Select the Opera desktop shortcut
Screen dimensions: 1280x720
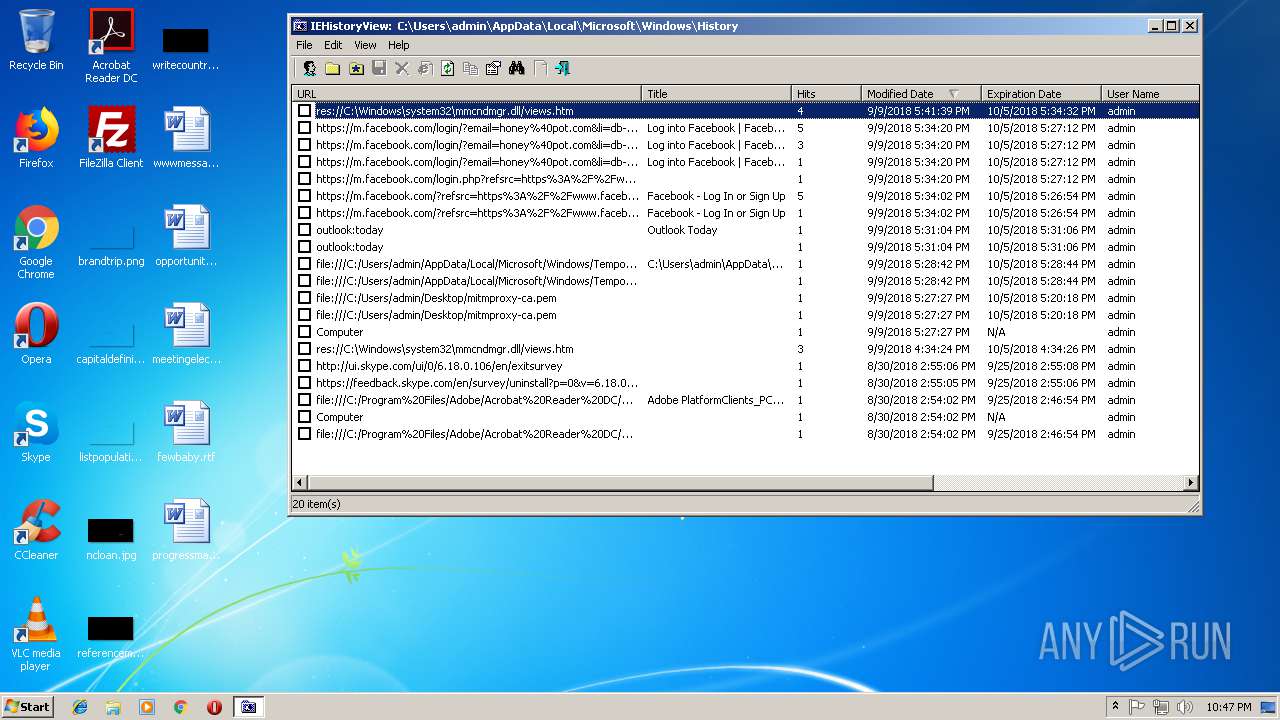pyautogui.click(x=36, y=334)
